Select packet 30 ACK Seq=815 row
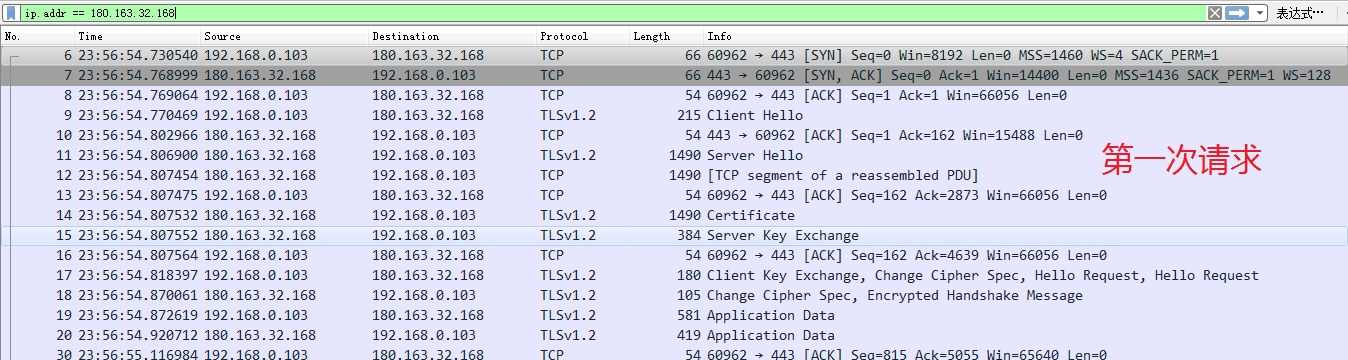 coord(674,353)
